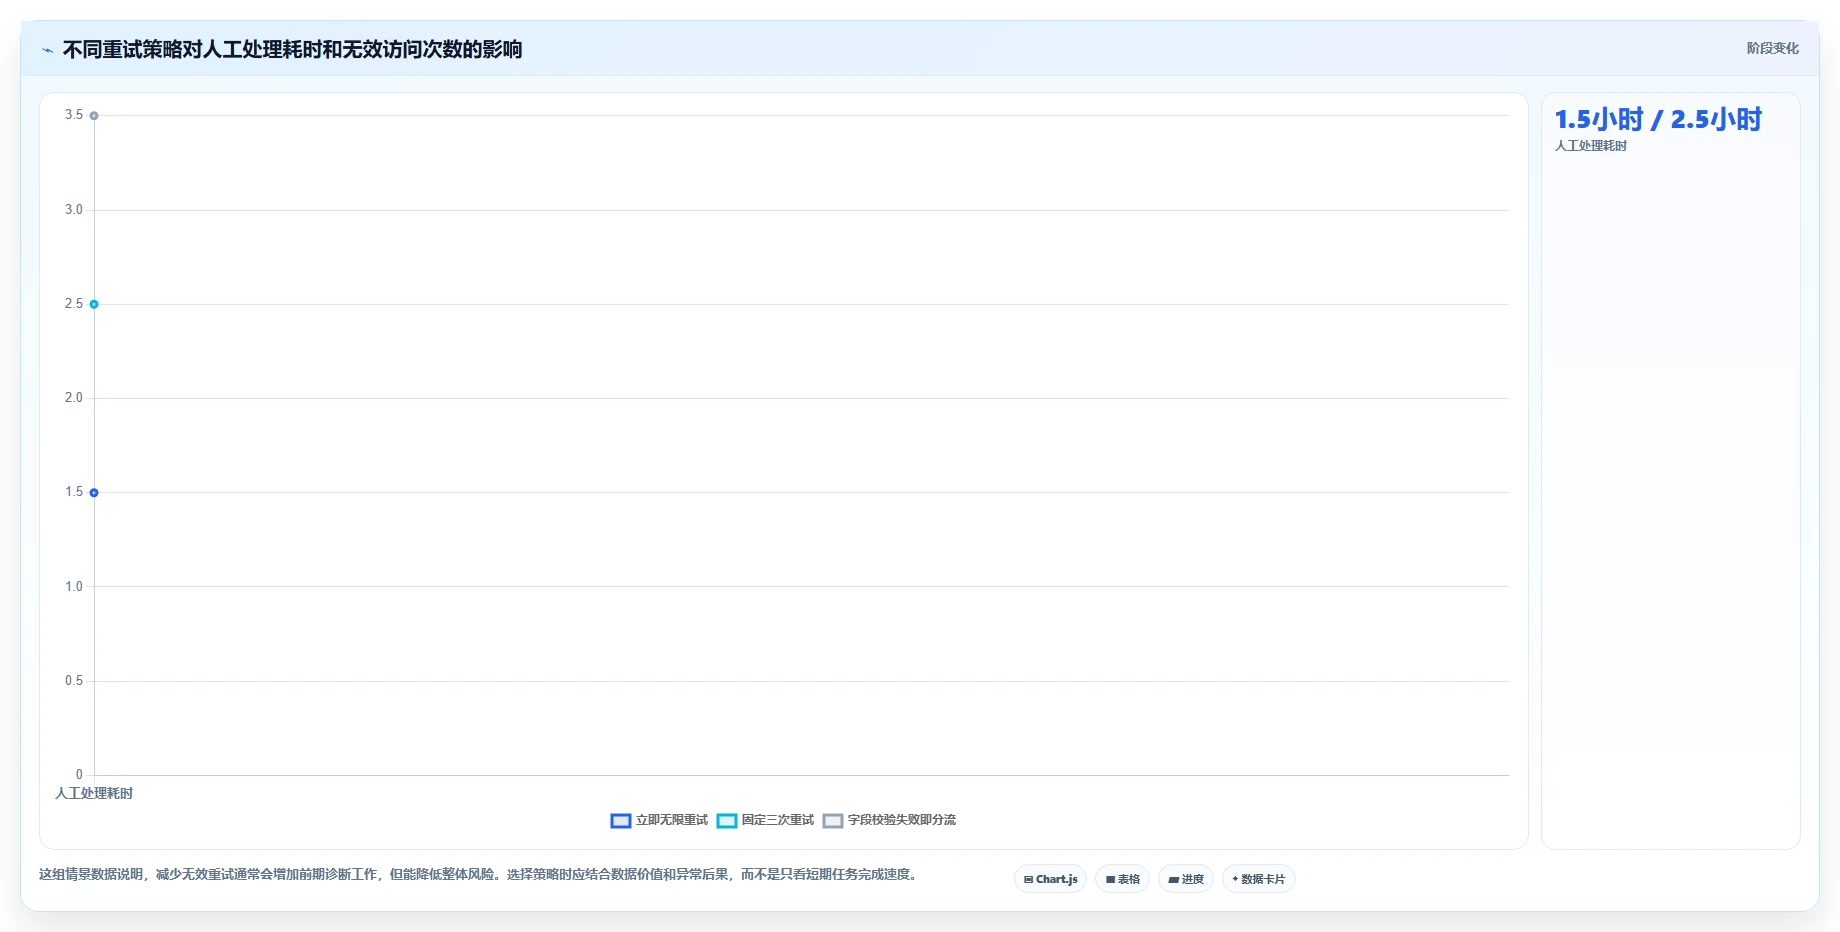Select the cyan data point at 2.5
The width and height of the screenshot is (1840, 932).
pos(94,304)
